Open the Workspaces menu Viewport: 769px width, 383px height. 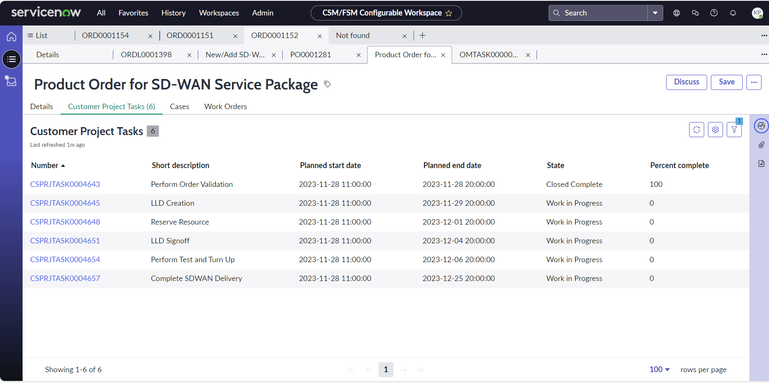click(218, 13)
